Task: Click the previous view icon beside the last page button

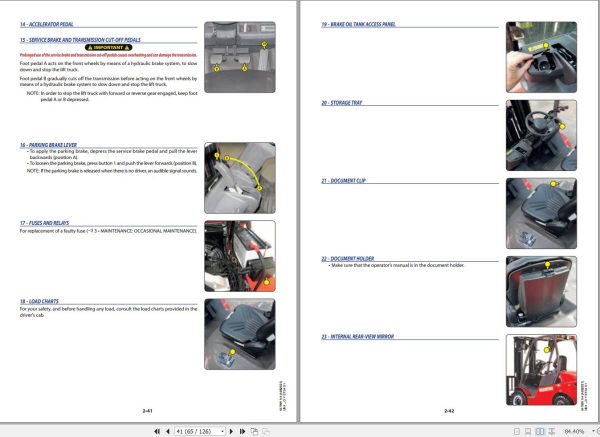Action: point(254,431)
